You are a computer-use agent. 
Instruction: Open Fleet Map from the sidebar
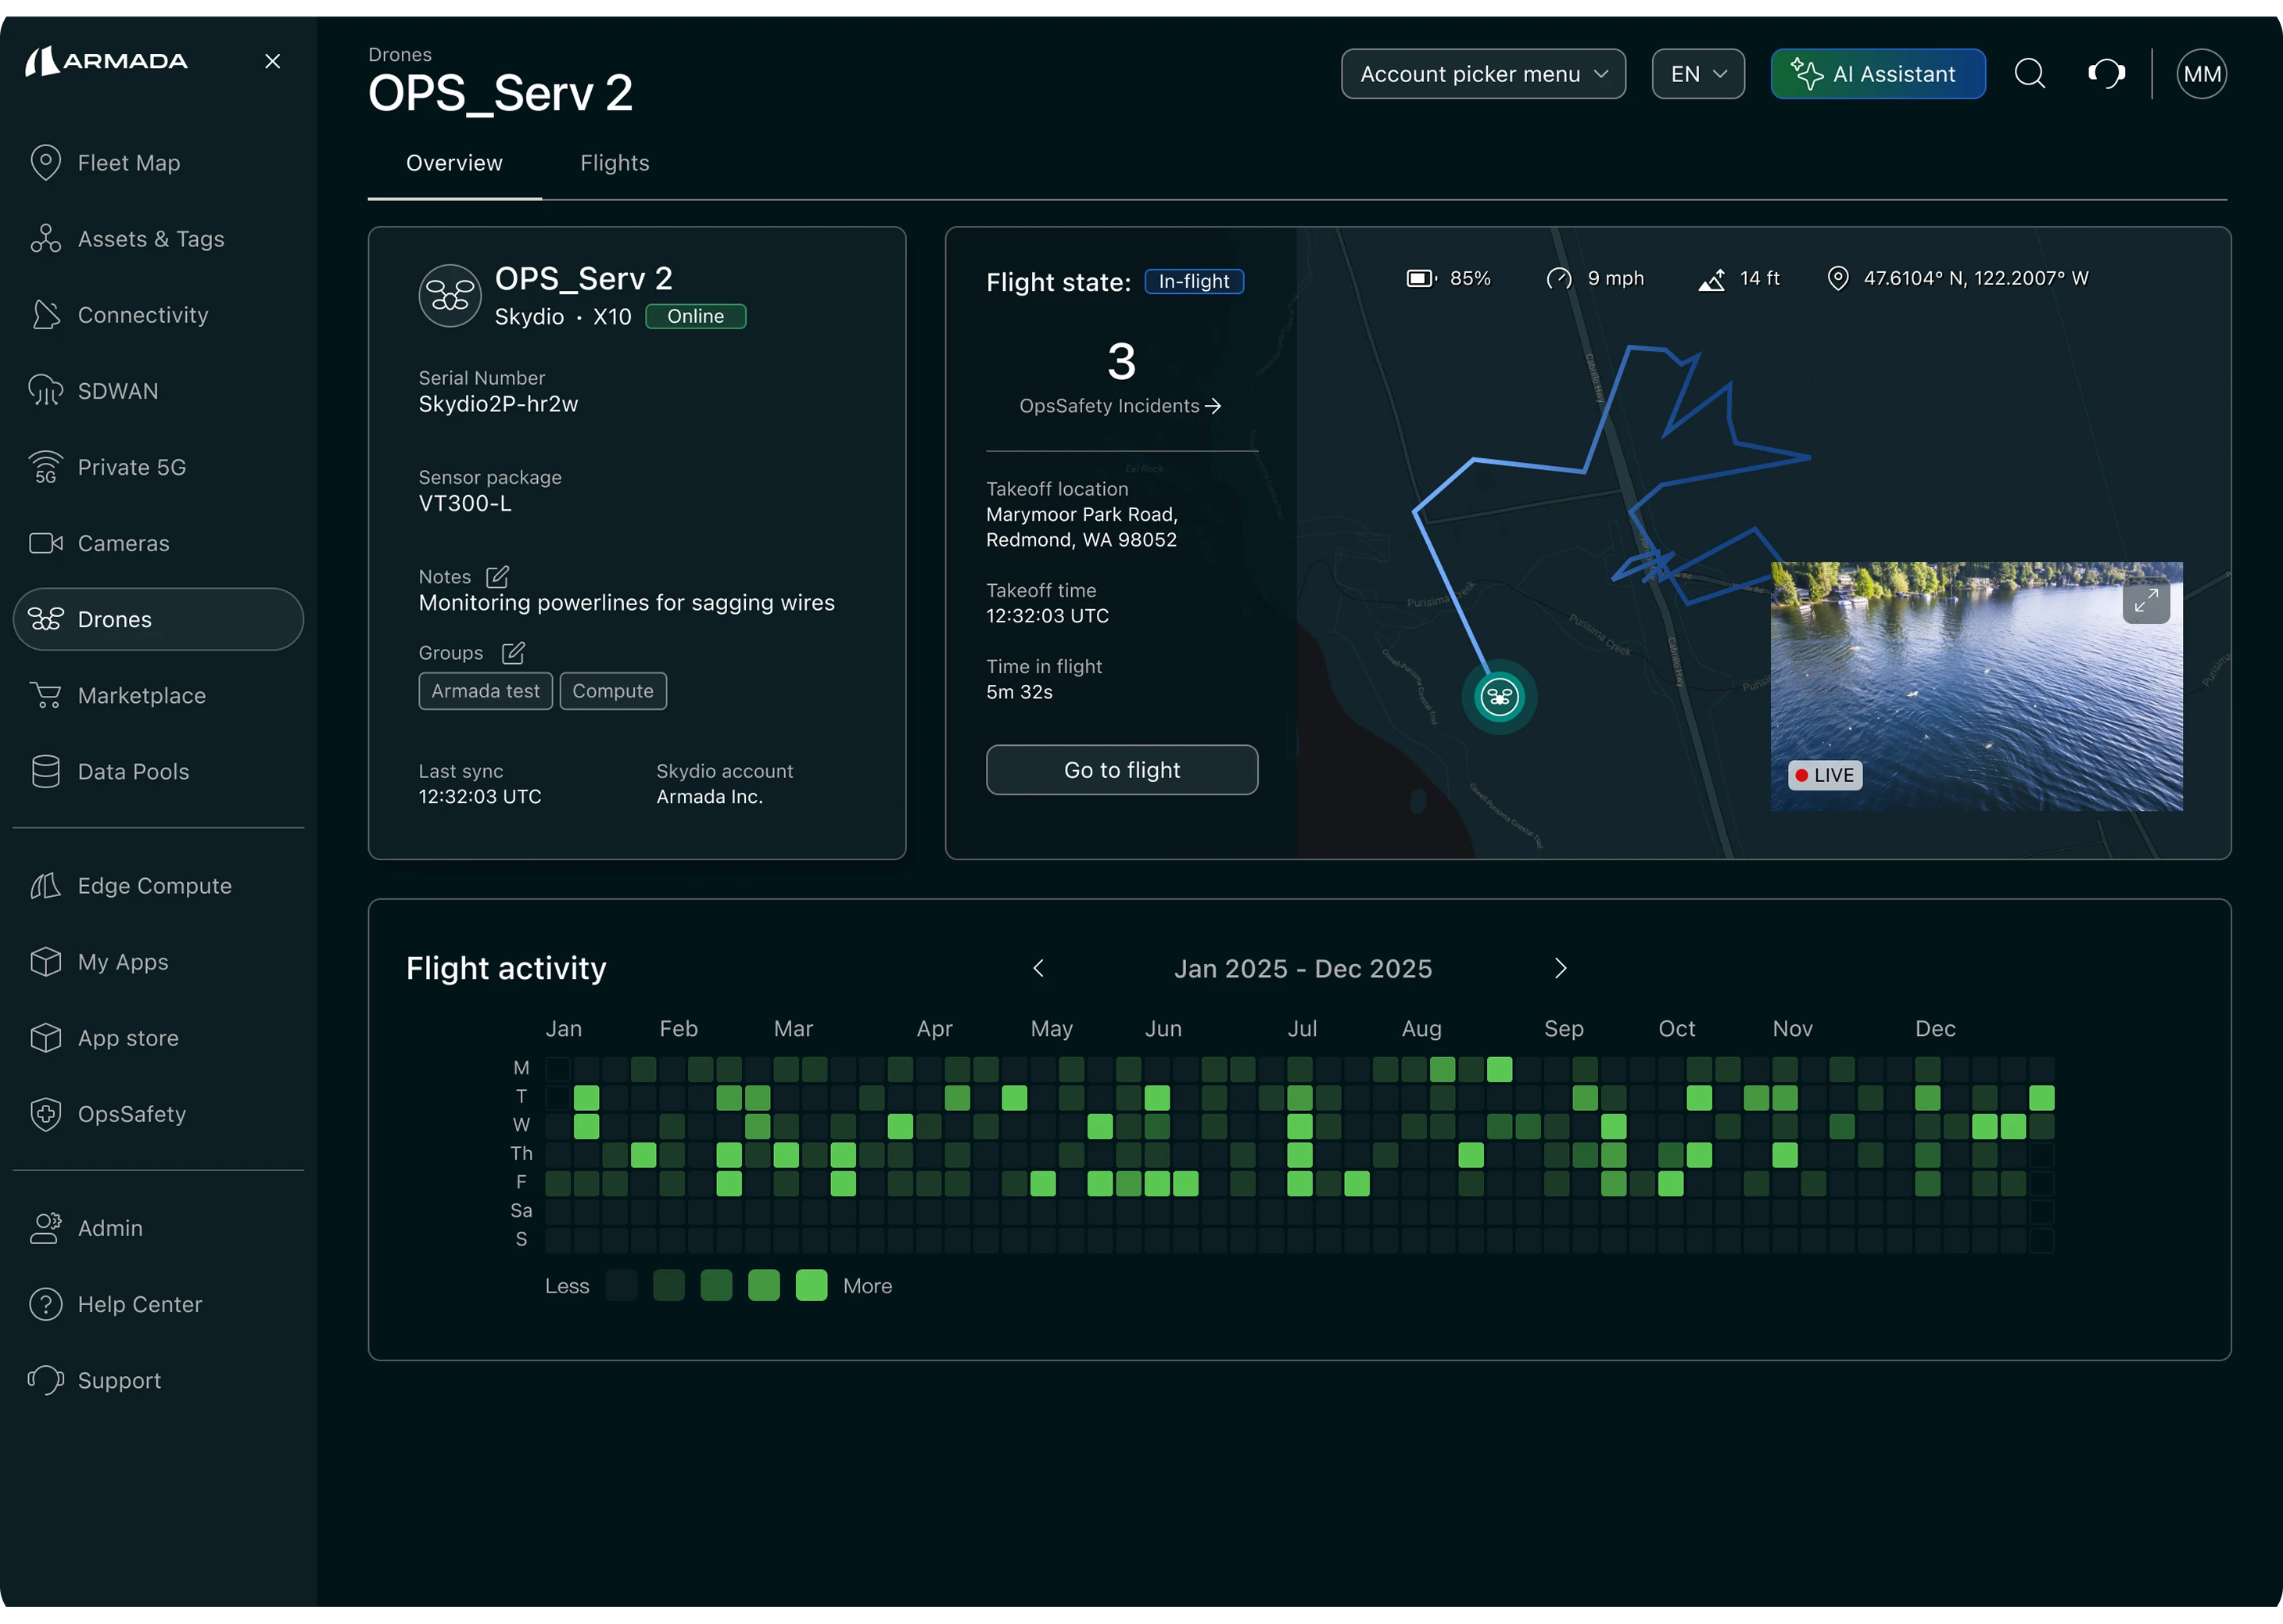pos(129,163)
